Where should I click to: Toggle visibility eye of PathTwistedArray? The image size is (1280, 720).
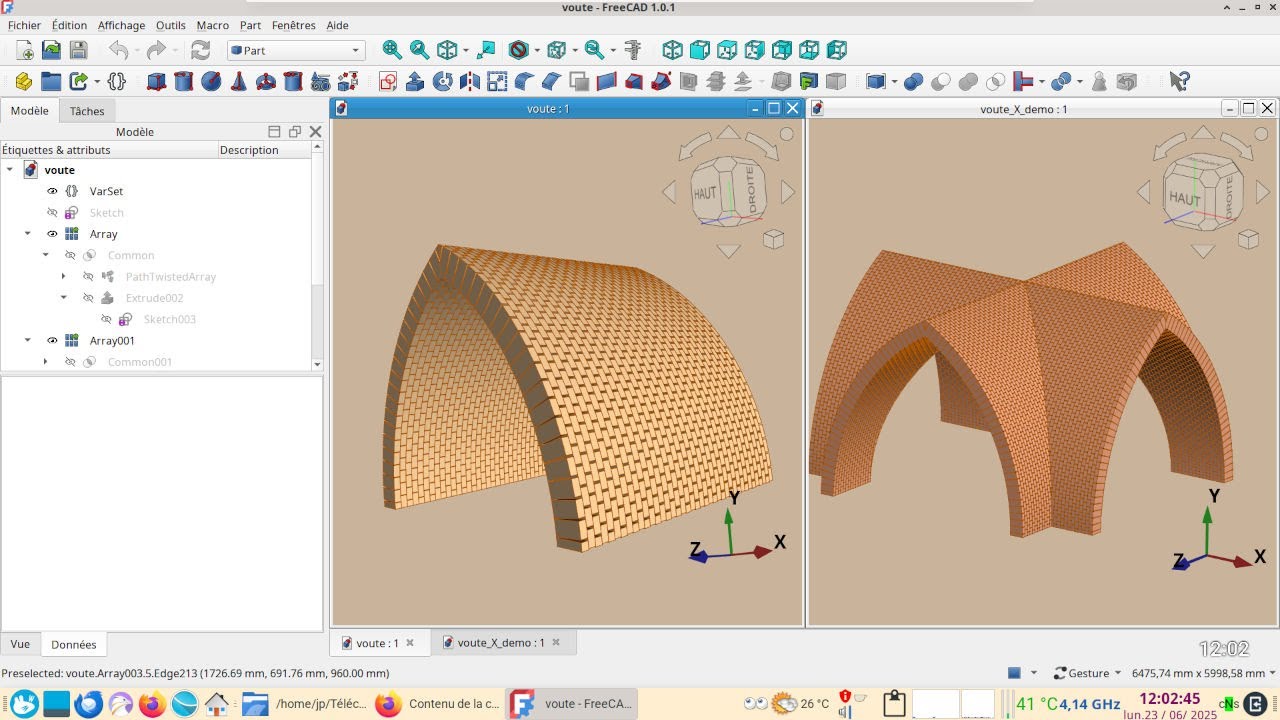(x=89, y=277)
